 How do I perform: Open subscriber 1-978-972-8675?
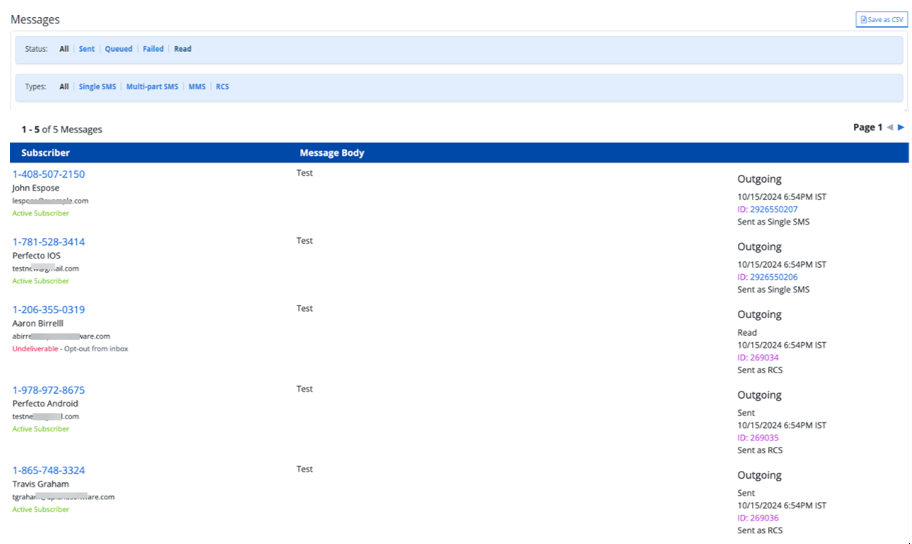[48, 390]
